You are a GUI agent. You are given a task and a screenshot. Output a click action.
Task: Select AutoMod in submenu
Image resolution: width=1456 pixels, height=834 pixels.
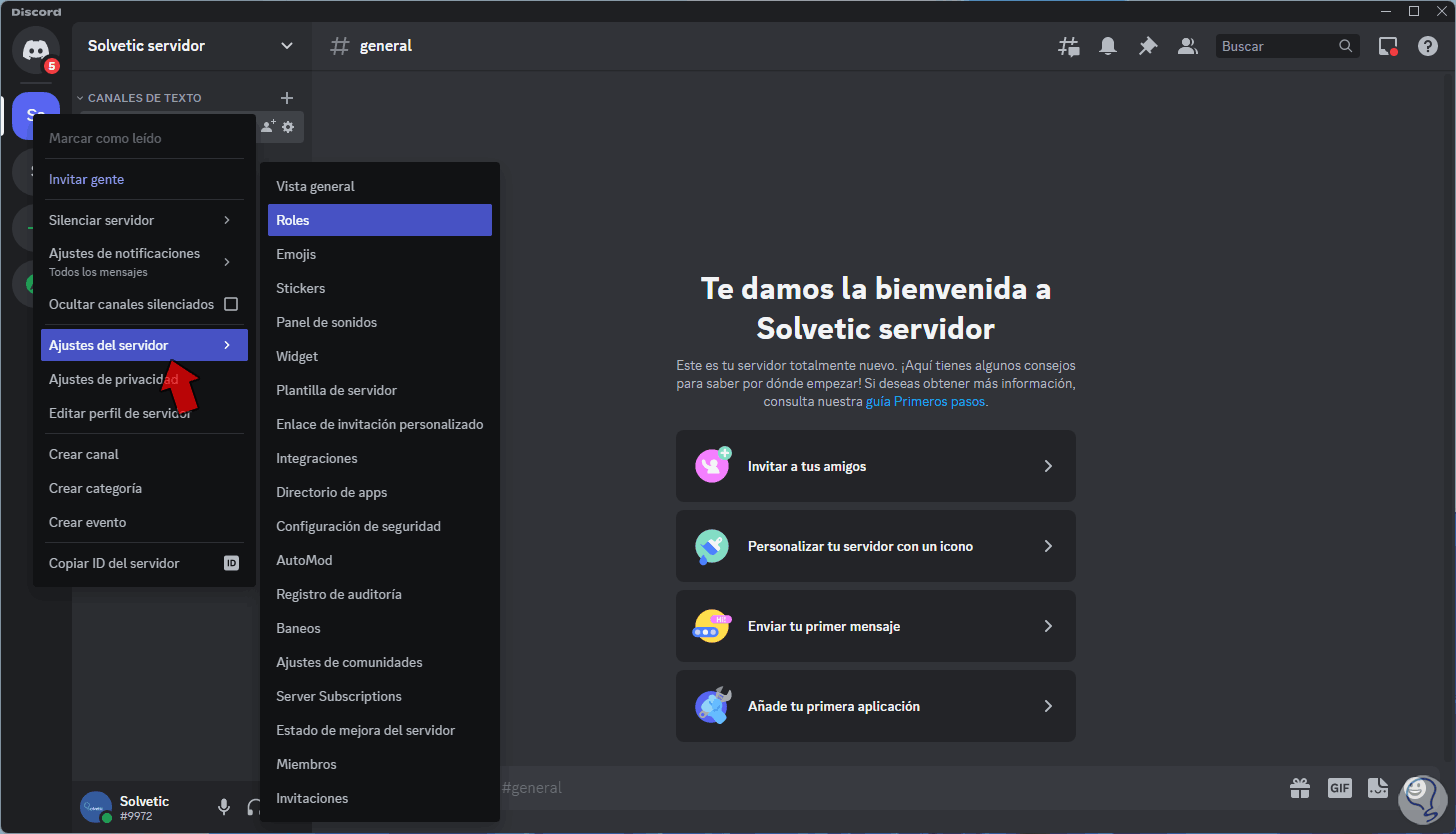coord(380,560)
